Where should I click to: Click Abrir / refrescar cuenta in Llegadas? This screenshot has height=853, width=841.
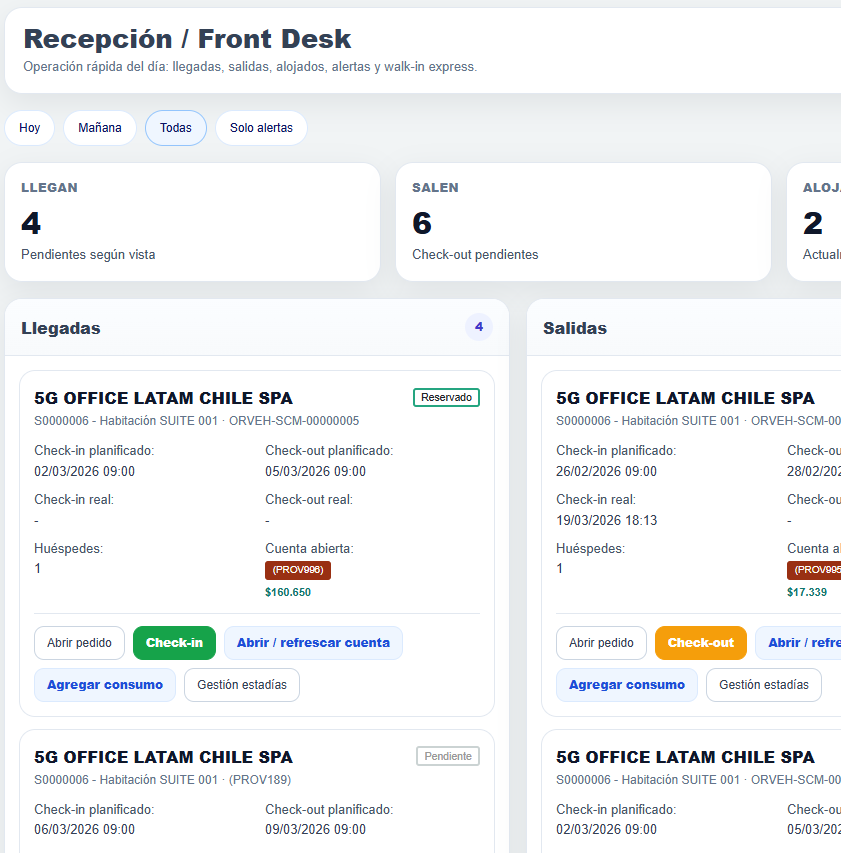313,643
